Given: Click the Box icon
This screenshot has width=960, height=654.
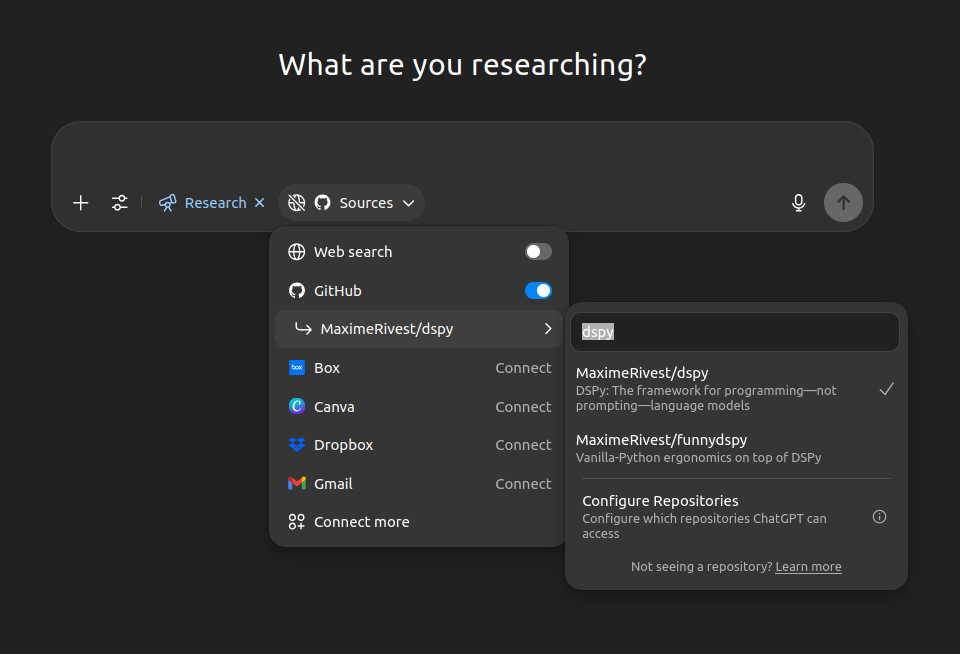Looking at the screenshot, I should [x=297, y=367].
